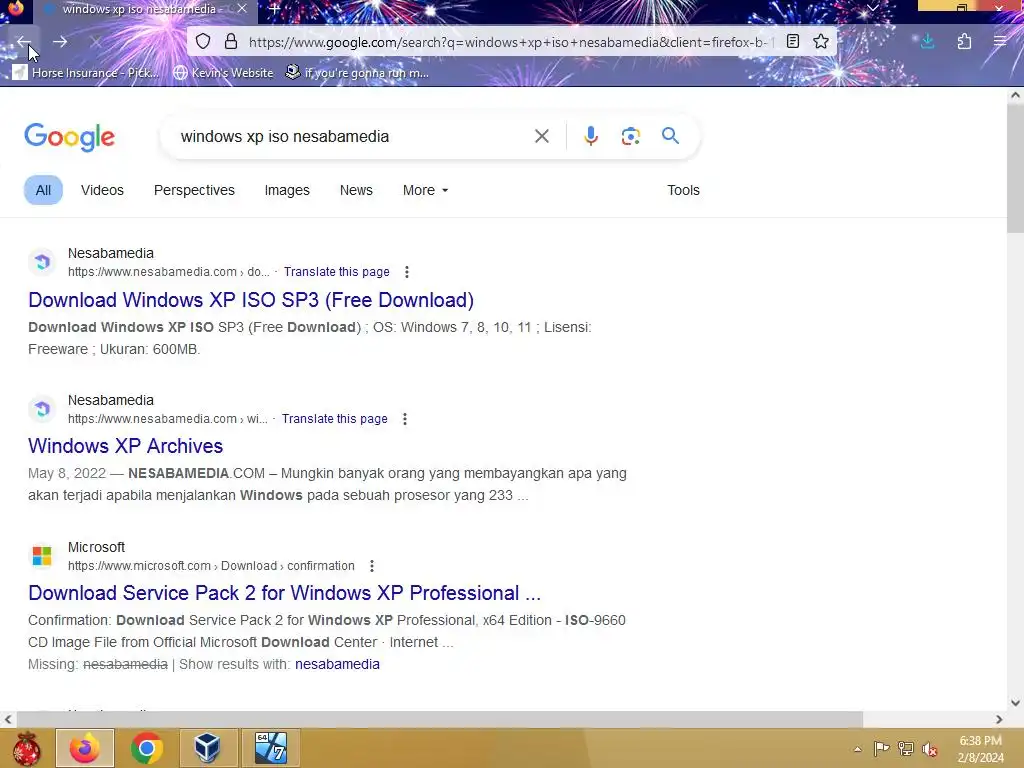
Task: Open Action Center flag icon
Action: 881,748
